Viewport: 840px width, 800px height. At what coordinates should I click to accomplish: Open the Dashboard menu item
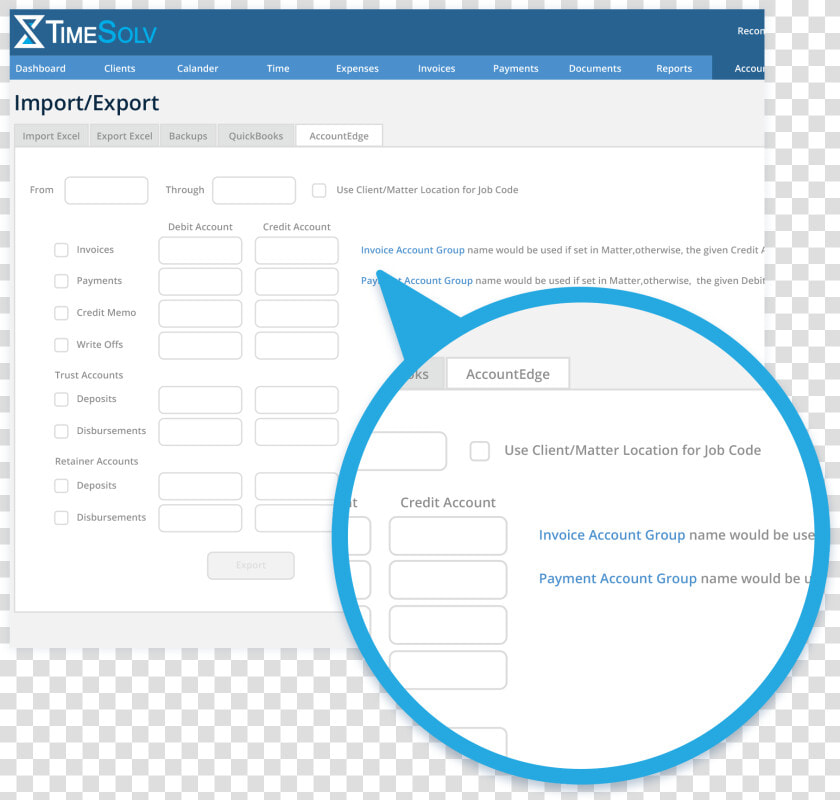tap(41, 69)
